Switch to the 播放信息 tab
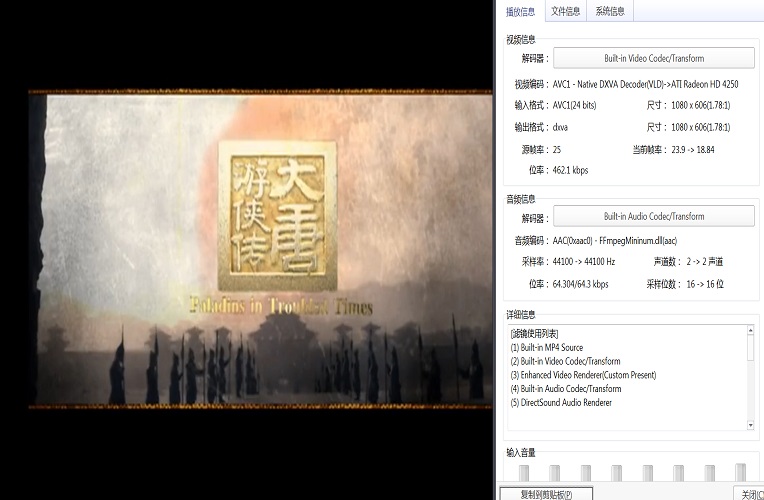Image resolution: width=764 pixels, height=500 pixels. pos(520,12)
